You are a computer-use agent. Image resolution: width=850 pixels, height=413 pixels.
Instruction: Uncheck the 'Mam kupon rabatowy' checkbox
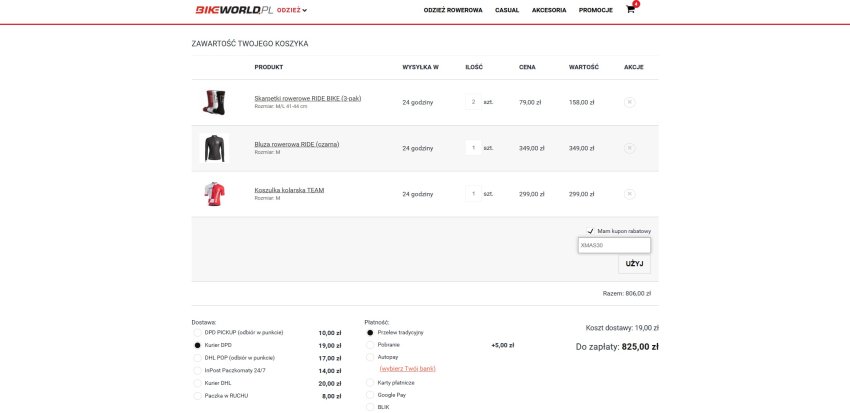(x=591, y=230)
